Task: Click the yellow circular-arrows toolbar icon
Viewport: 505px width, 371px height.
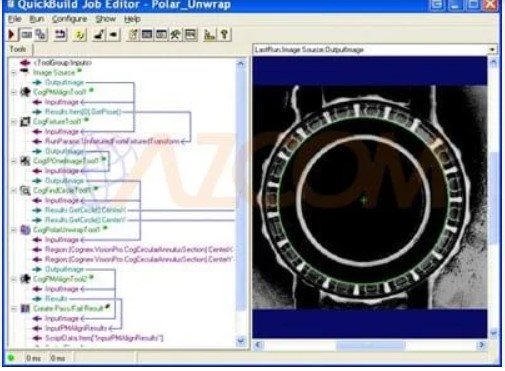Action: tap(80, 35)
